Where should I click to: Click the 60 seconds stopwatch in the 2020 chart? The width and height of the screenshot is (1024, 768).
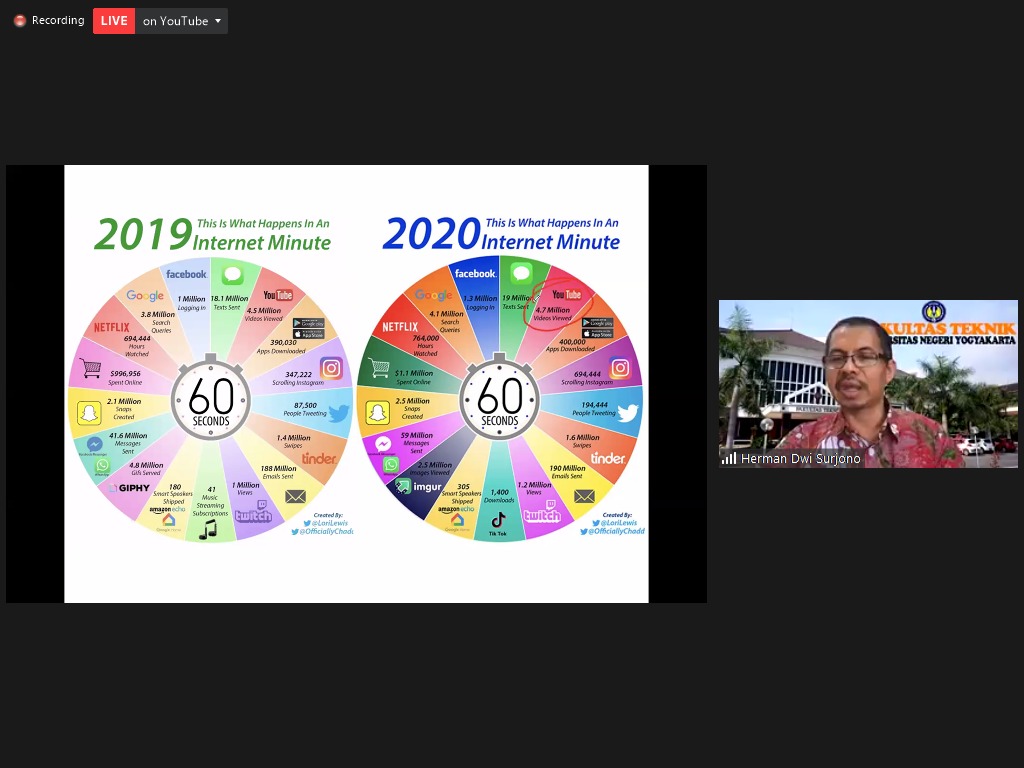pos(500,399)
